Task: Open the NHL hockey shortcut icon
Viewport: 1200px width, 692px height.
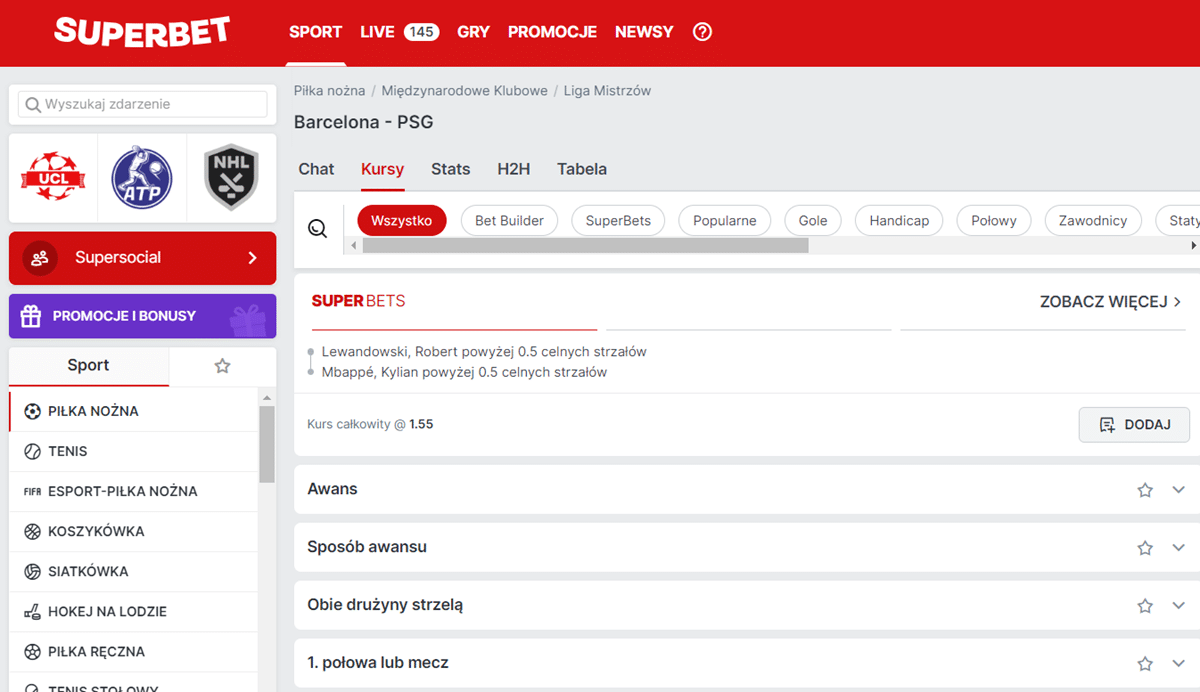Action: click(231, 177)
